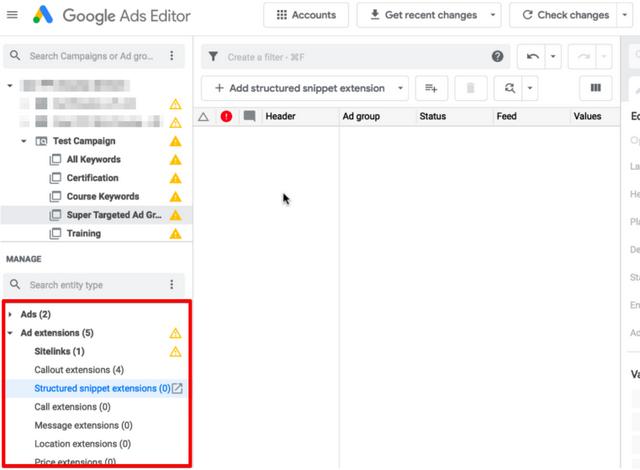Open structured snippets in new window icon
This screenshot has width=640, height=470.
(177, 388)
